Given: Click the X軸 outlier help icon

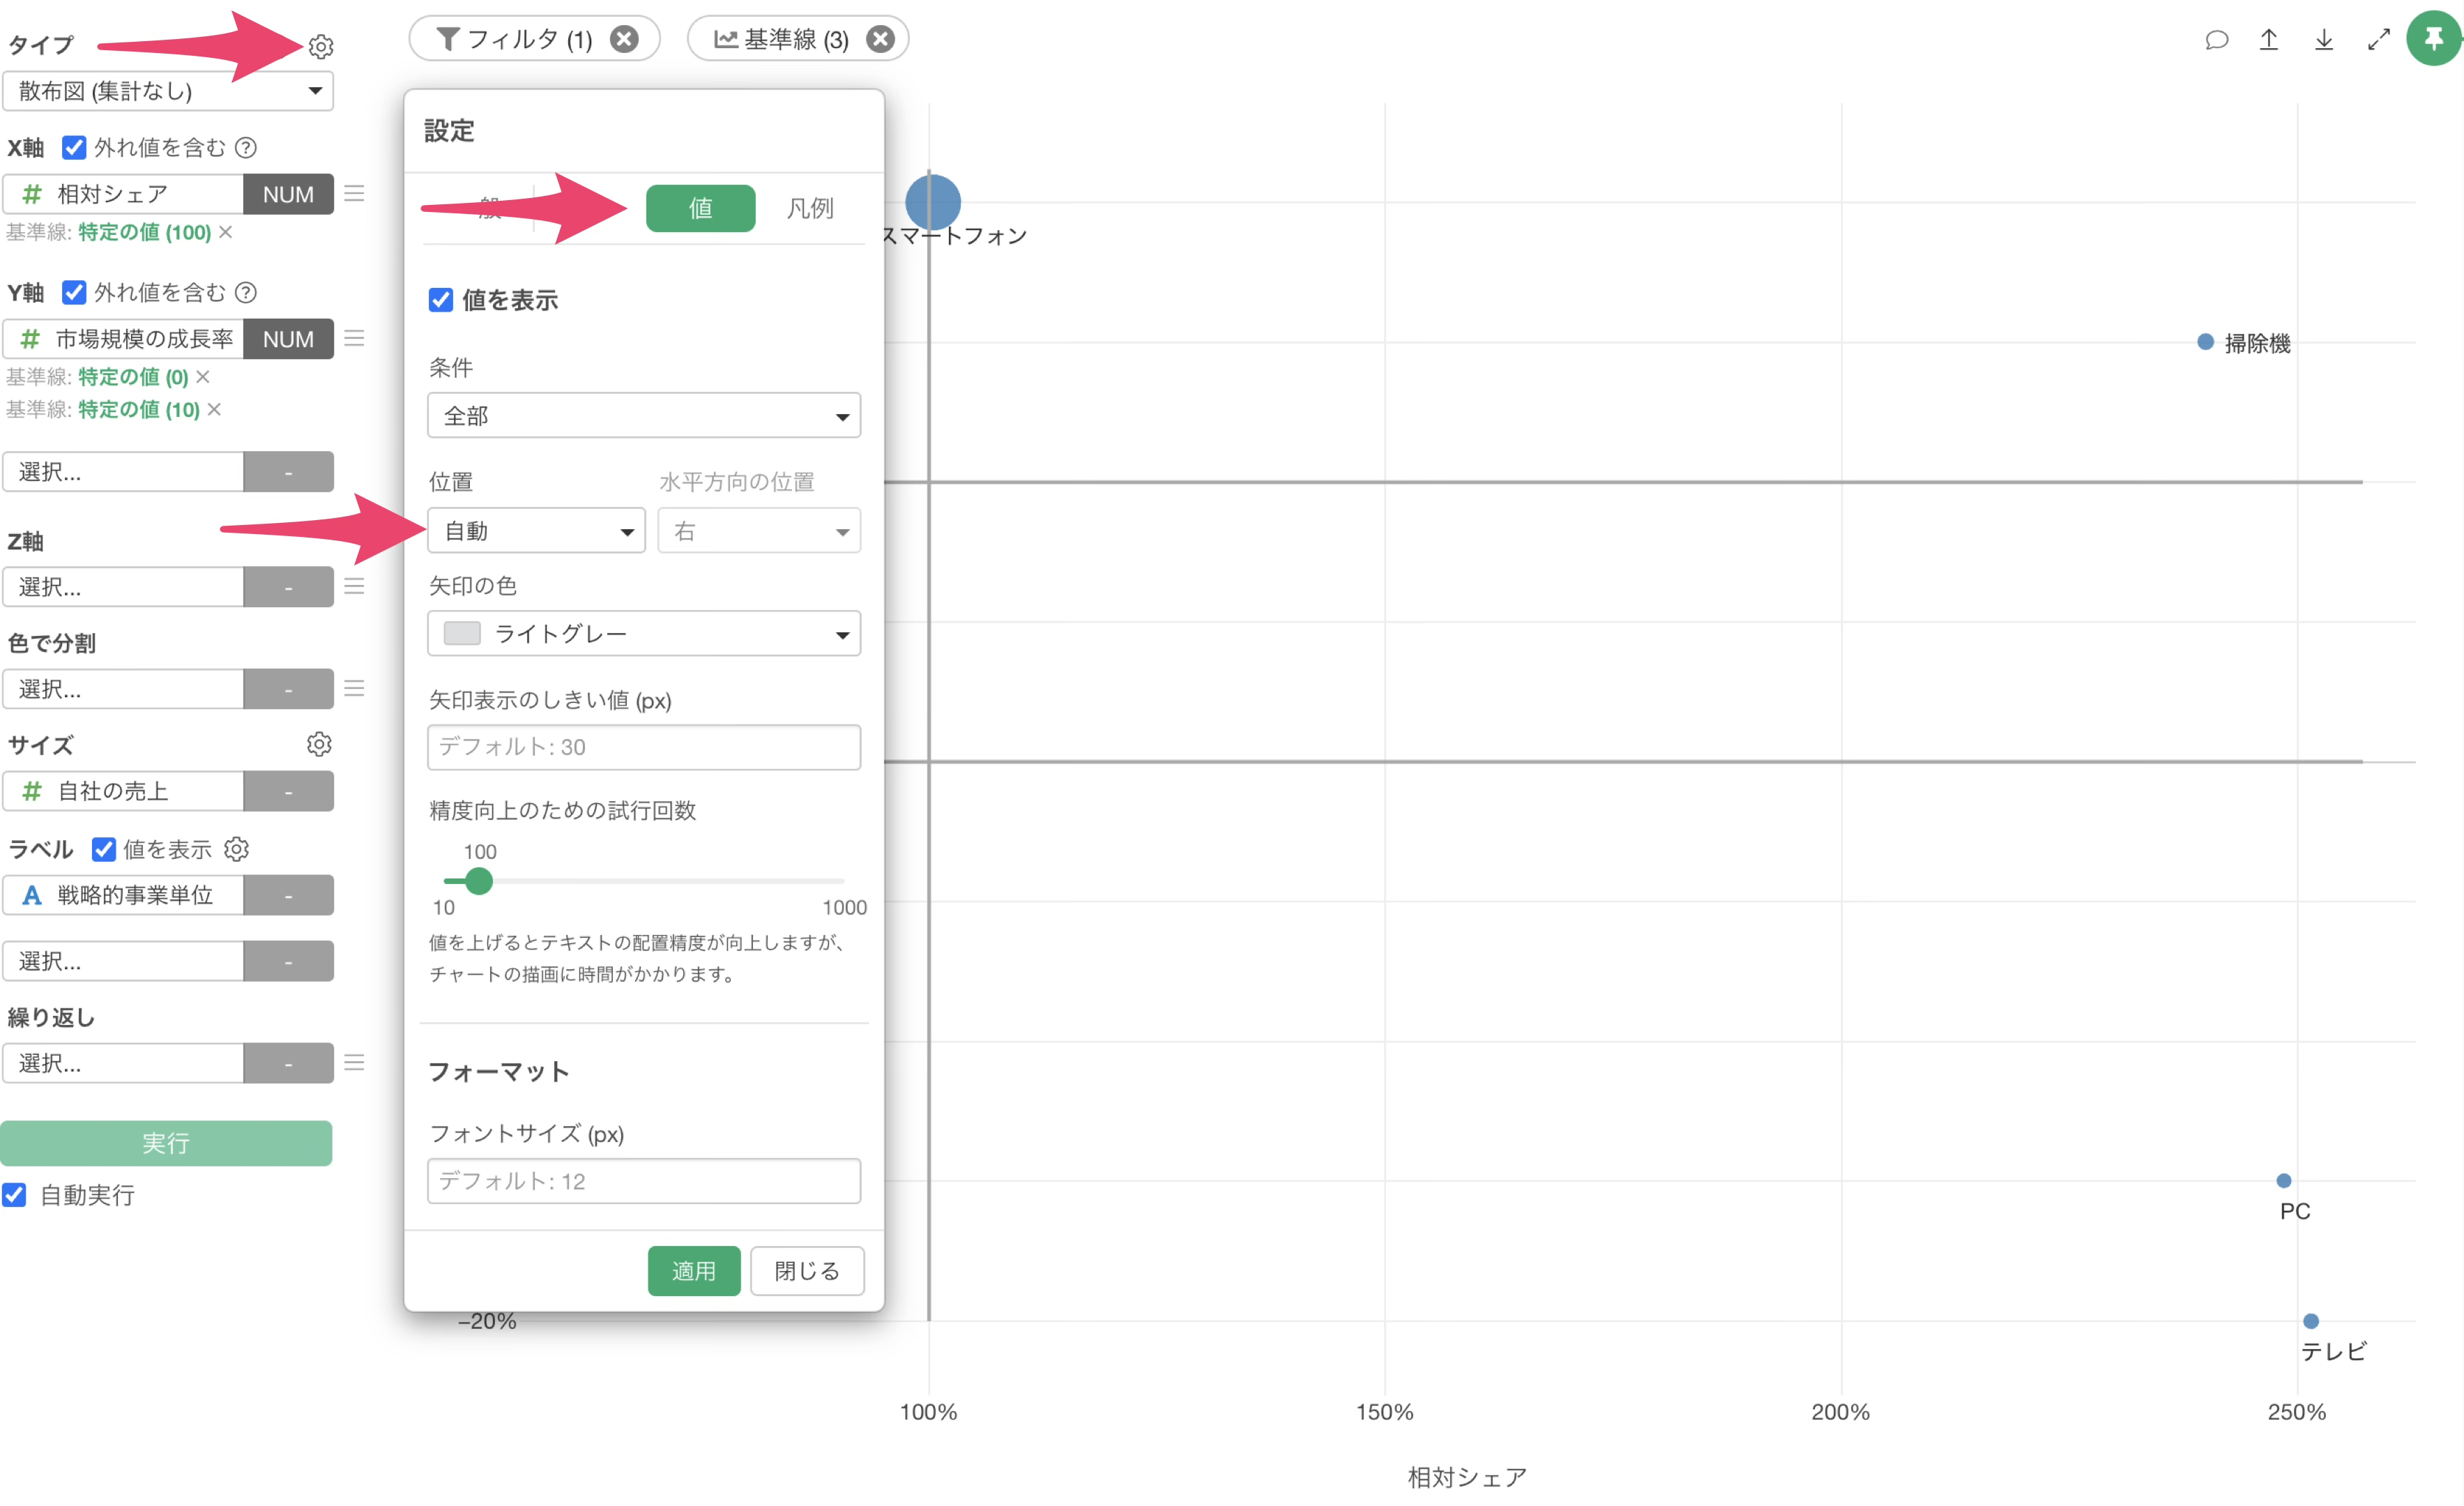Looking at the screenshot, I should click(246, 148).
